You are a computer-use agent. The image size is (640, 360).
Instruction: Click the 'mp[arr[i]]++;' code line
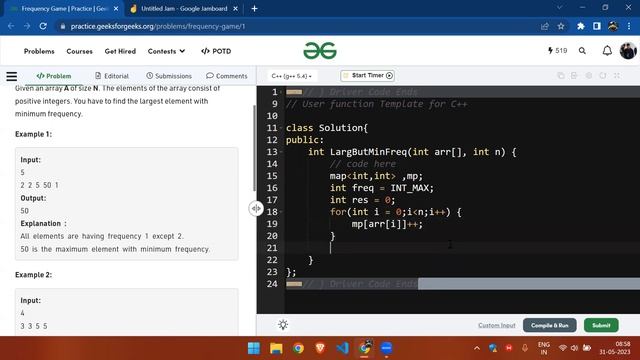pyautogui.click(x=387, y=224)
